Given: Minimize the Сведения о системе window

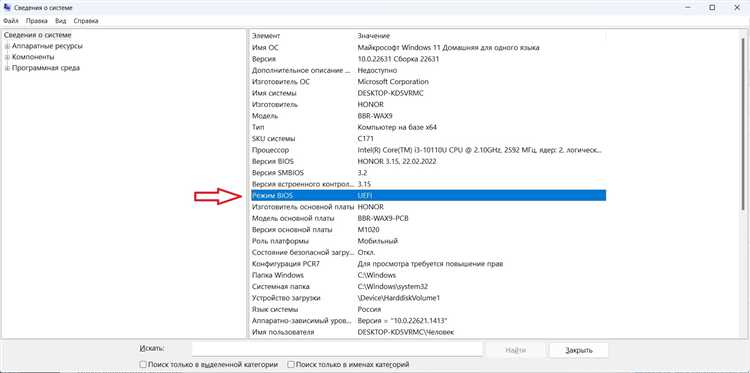Looking at the screenshot, I should point(687,8).
